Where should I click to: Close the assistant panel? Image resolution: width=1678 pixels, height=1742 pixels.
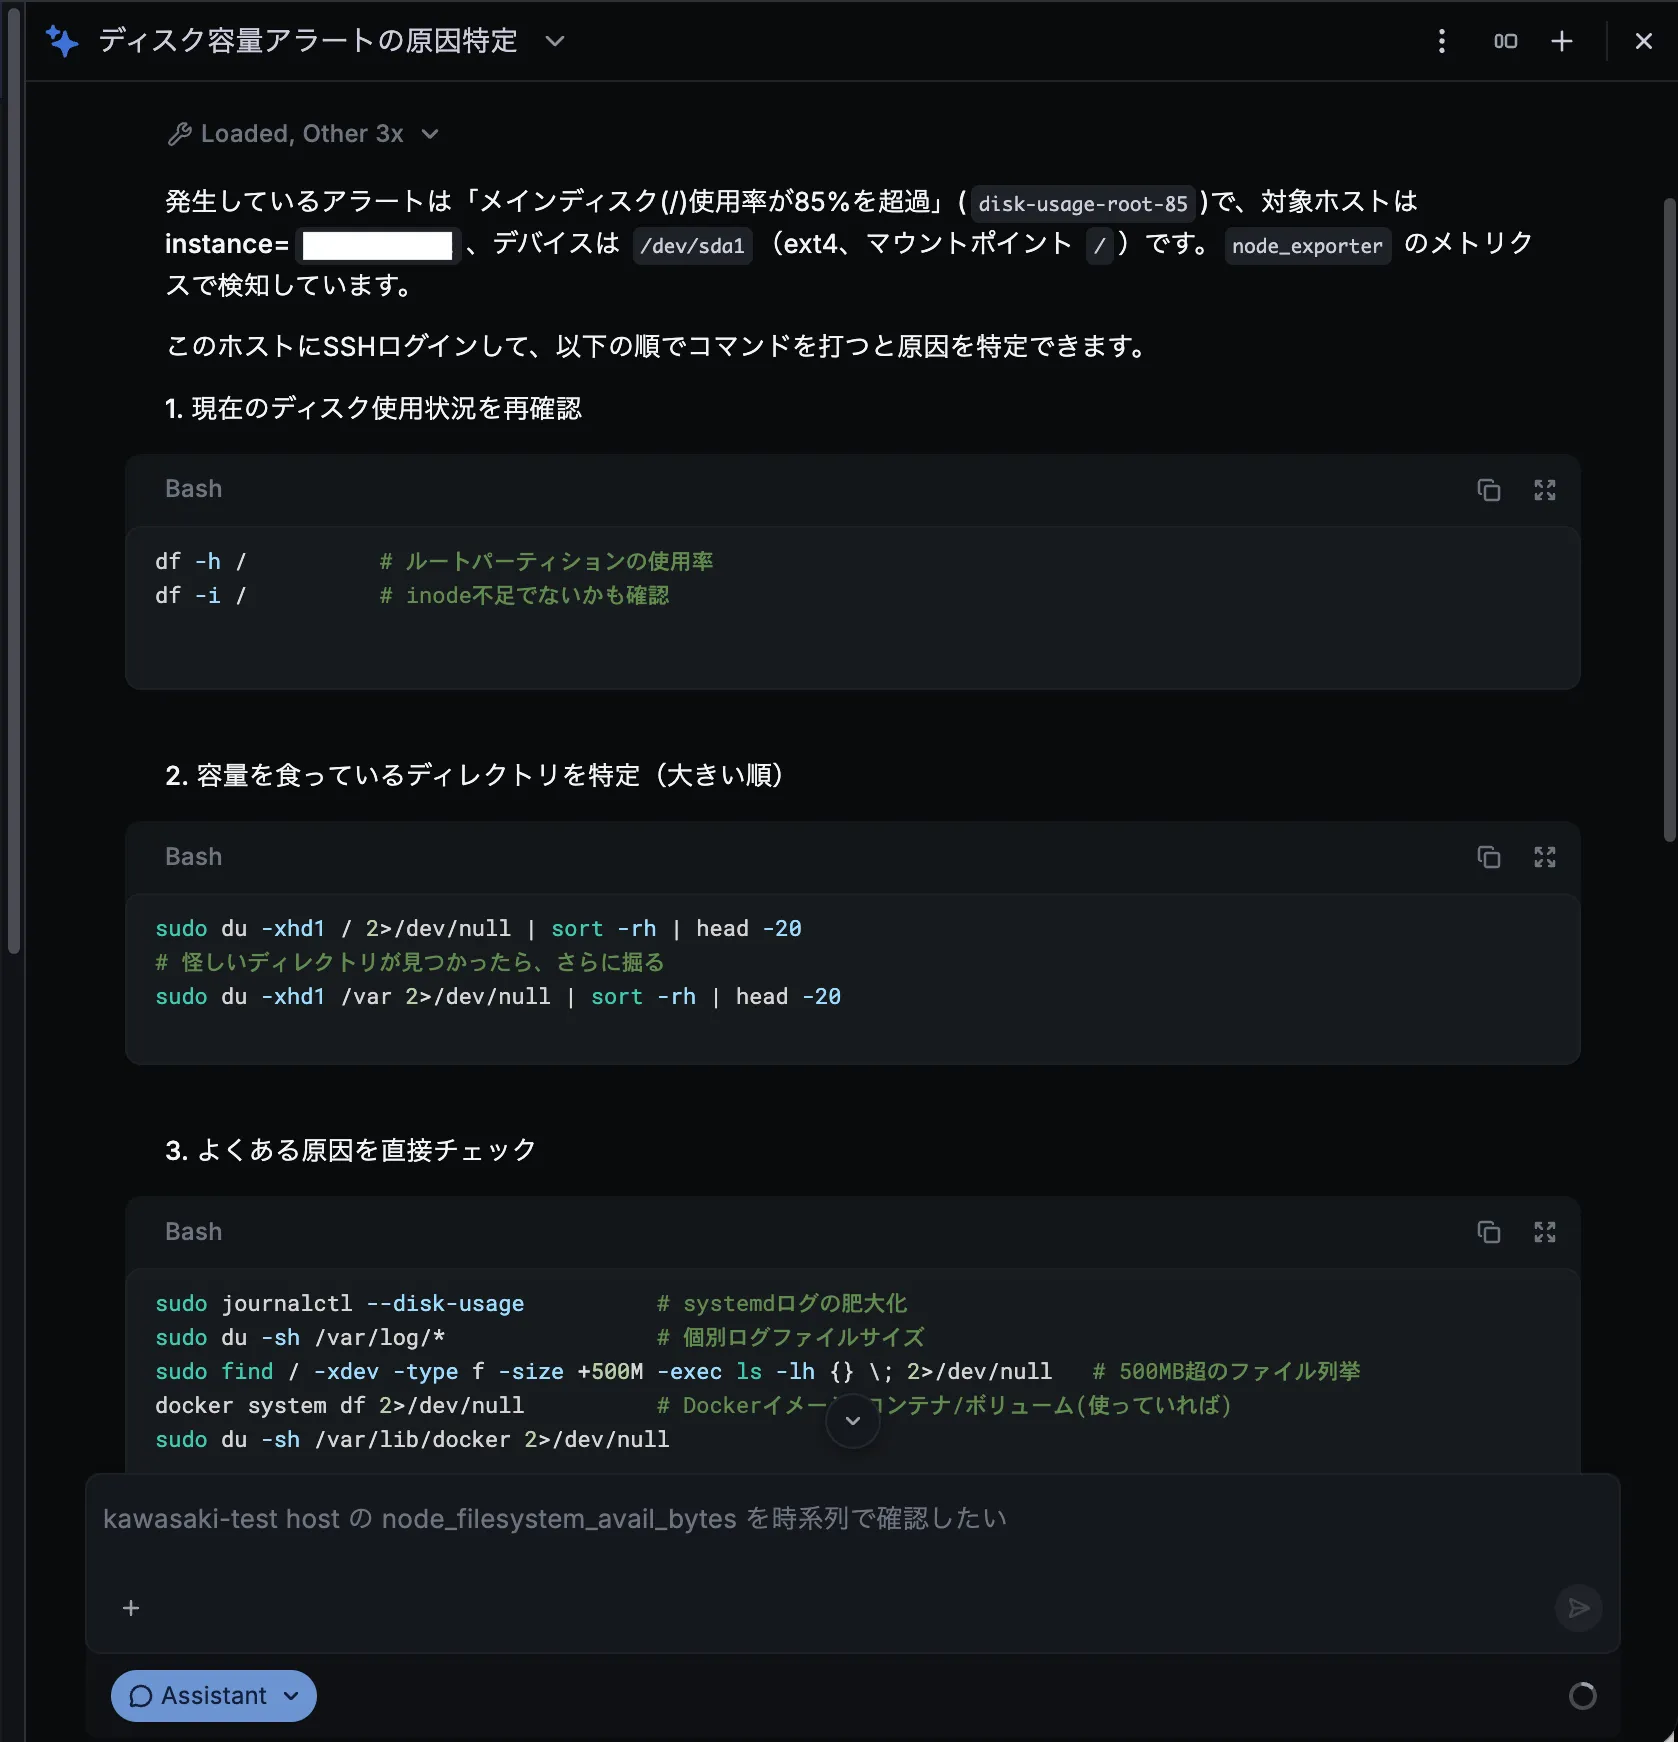pyautogui.click(x=1643, y=41)
